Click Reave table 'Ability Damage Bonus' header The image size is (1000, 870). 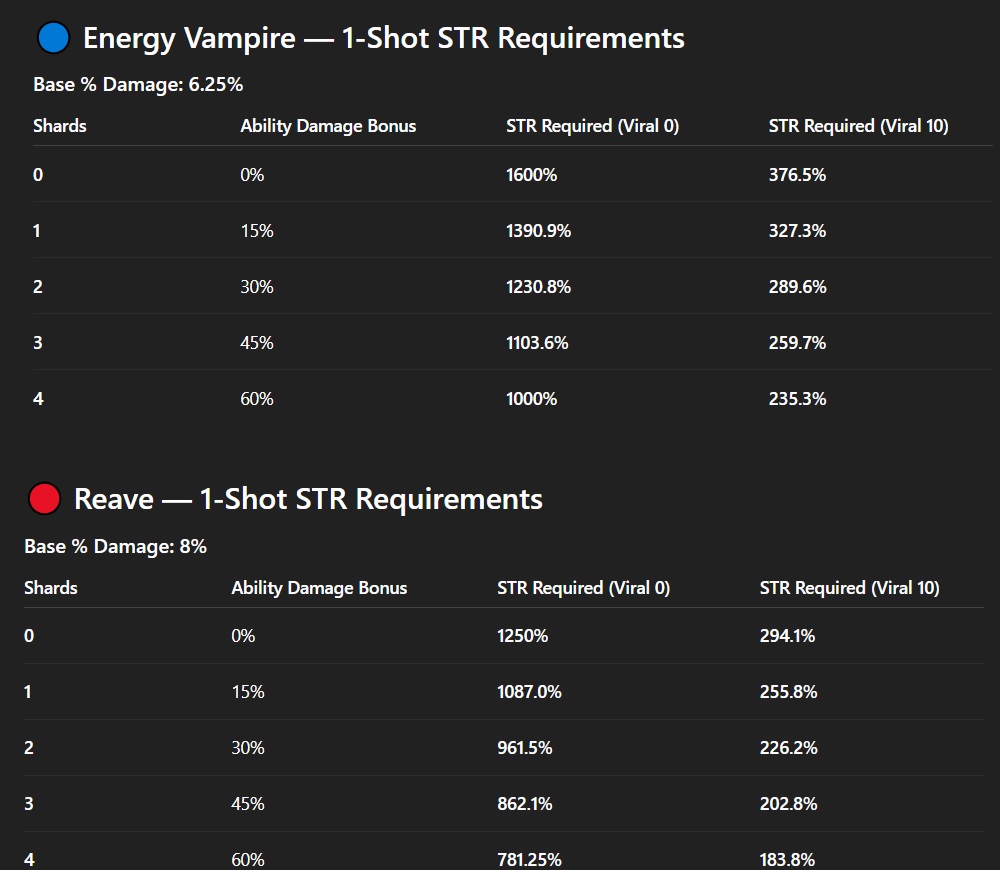[319, 588]
